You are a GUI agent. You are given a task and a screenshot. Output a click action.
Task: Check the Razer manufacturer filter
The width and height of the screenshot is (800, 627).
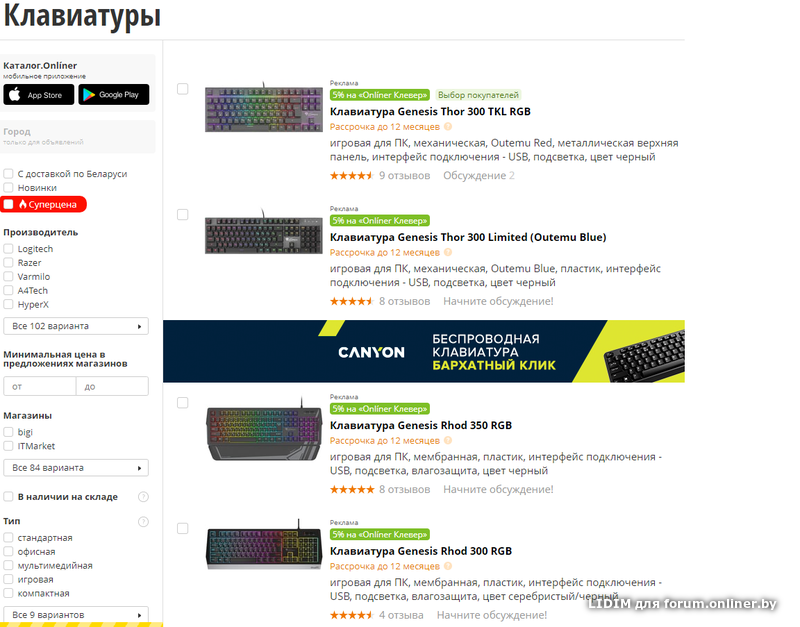(x=8, y=262)
